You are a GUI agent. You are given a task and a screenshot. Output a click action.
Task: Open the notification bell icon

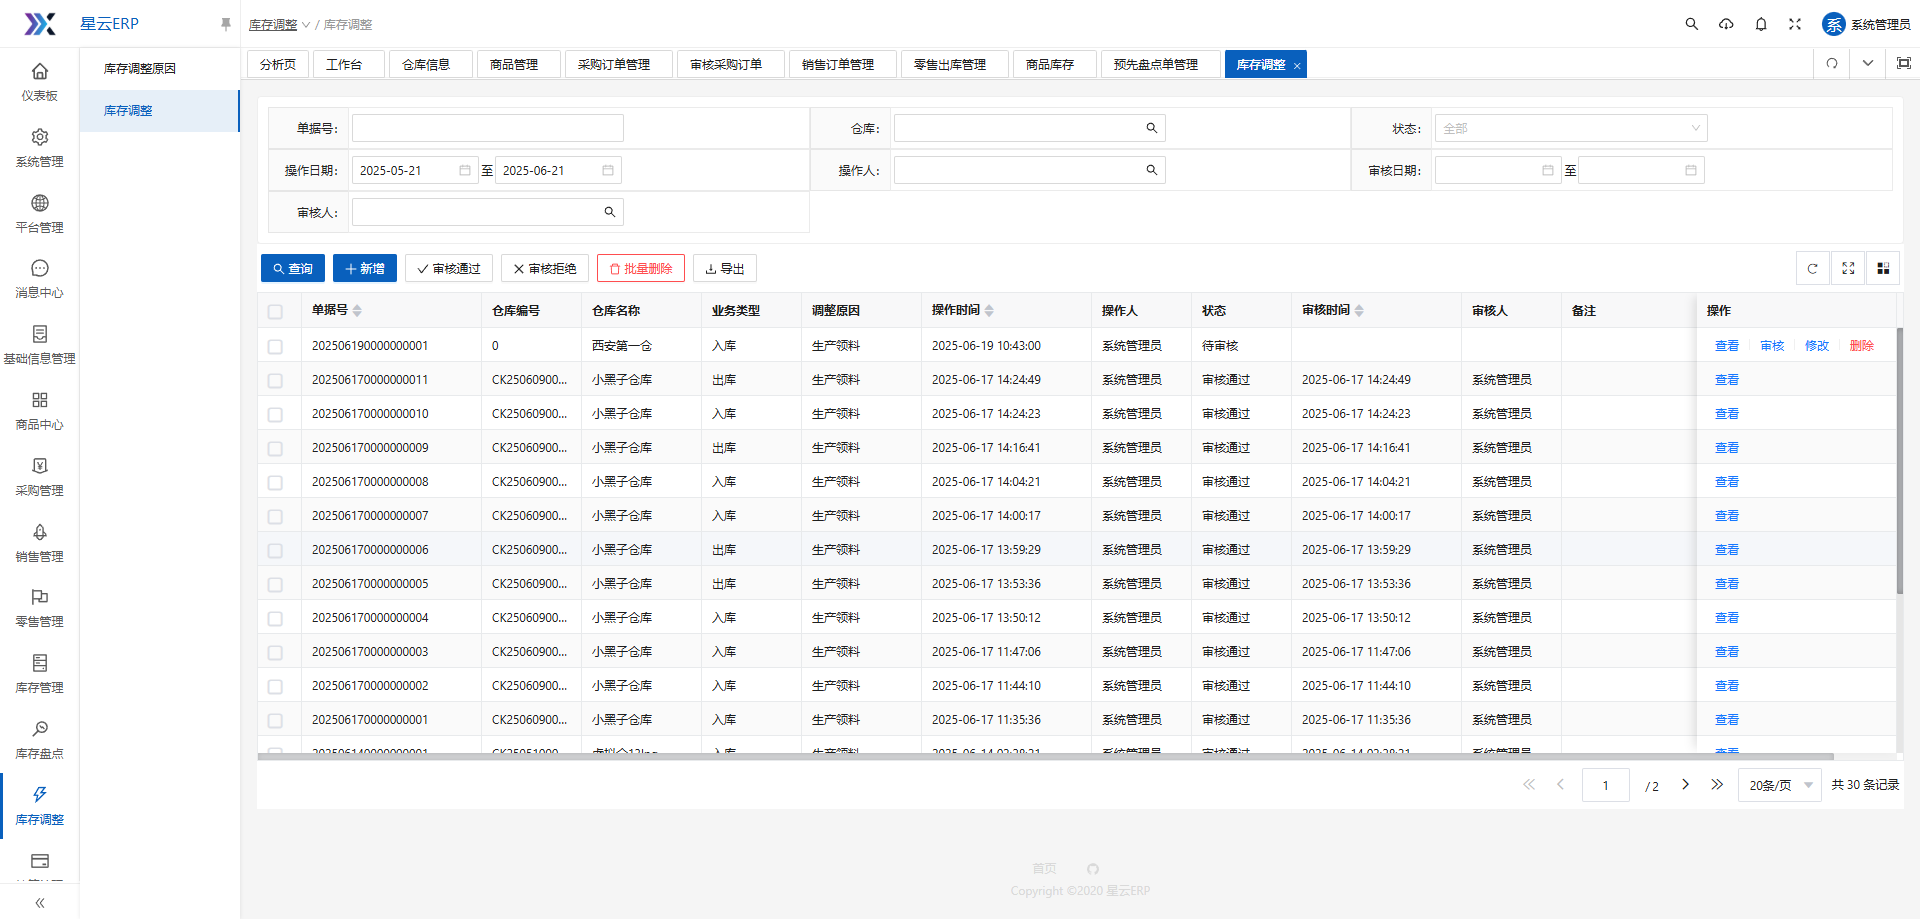point(1761,24)
